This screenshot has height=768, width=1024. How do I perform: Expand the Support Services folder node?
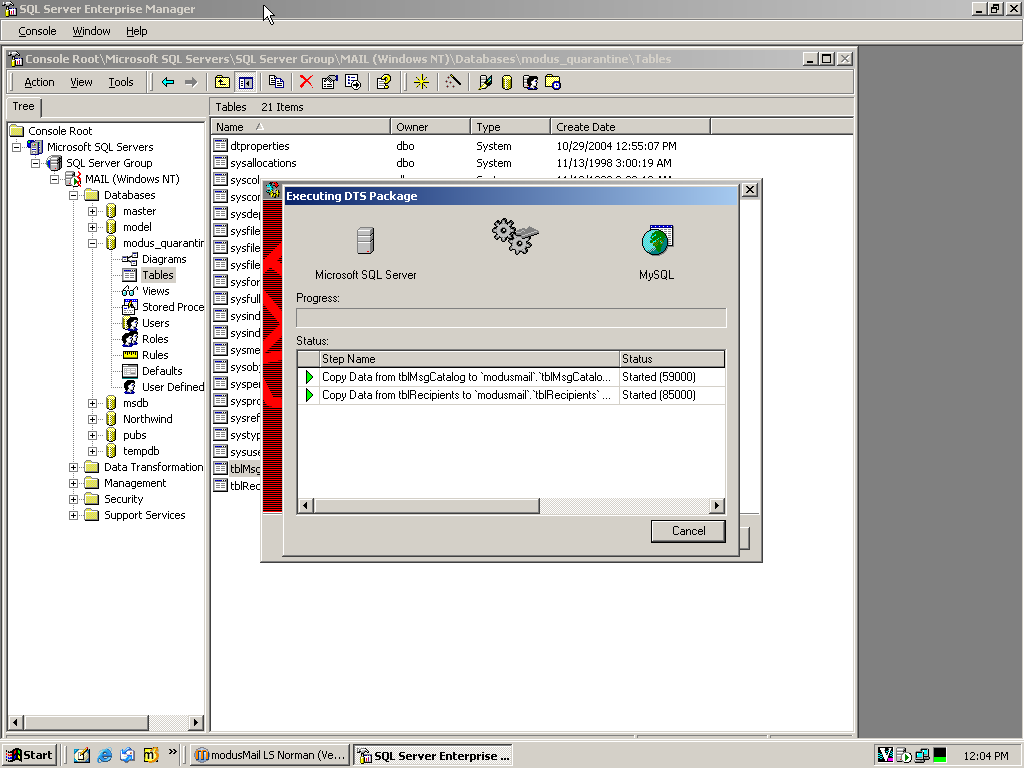click(x=74, y=515)
